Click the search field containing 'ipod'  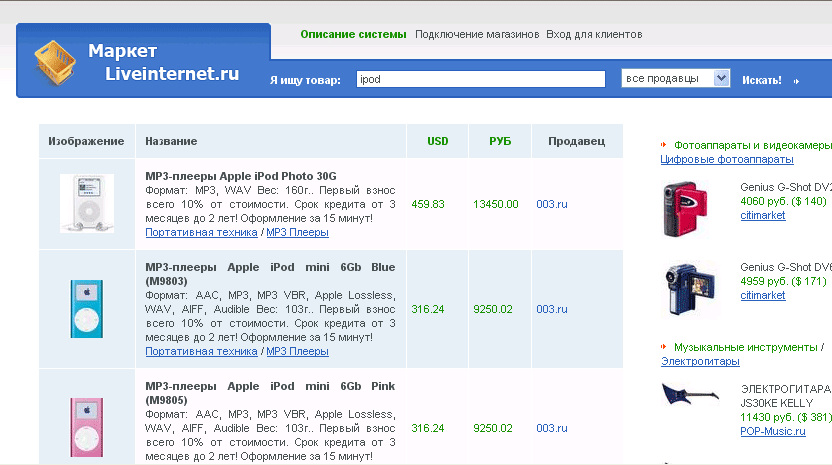481,79
